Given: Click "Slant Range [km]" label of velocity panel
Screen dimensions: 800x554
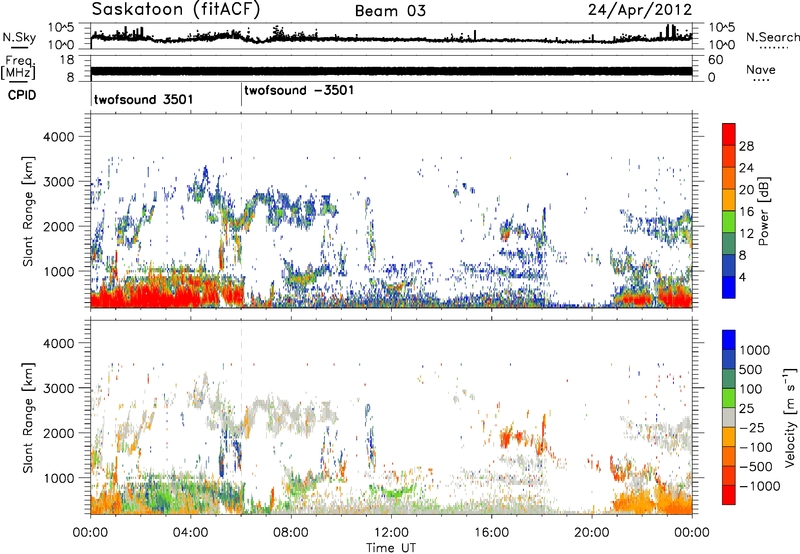Looking at the screenshot, I should (28, 417).
